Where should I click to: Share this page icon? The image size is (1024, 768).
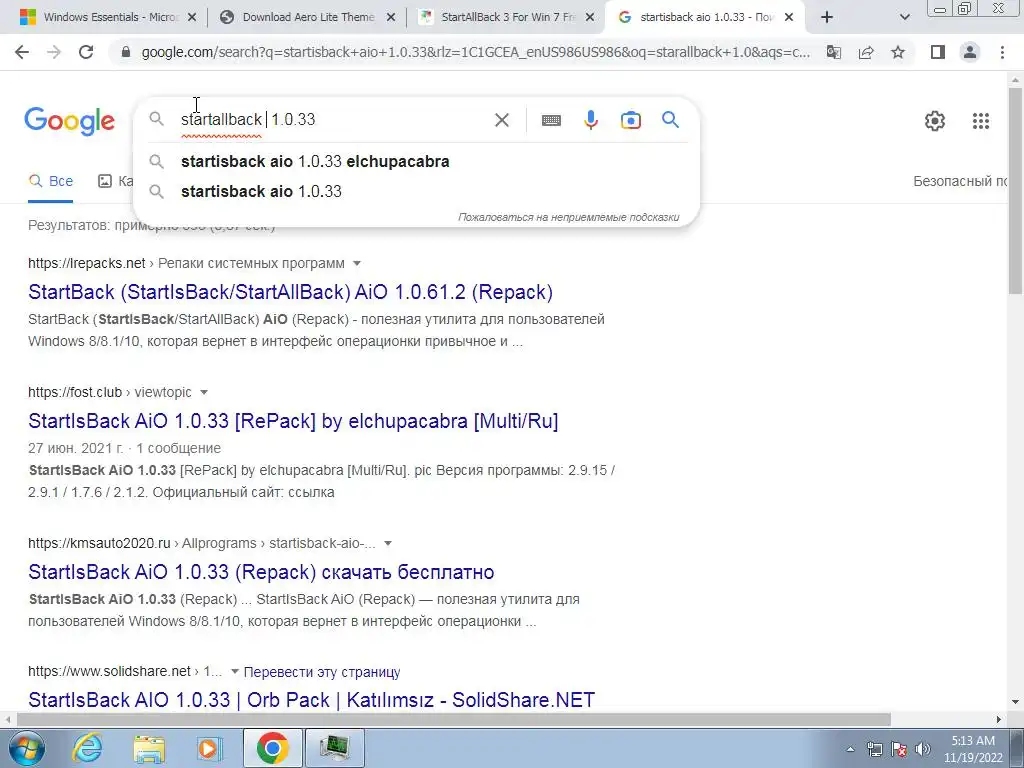pos(866,52)
